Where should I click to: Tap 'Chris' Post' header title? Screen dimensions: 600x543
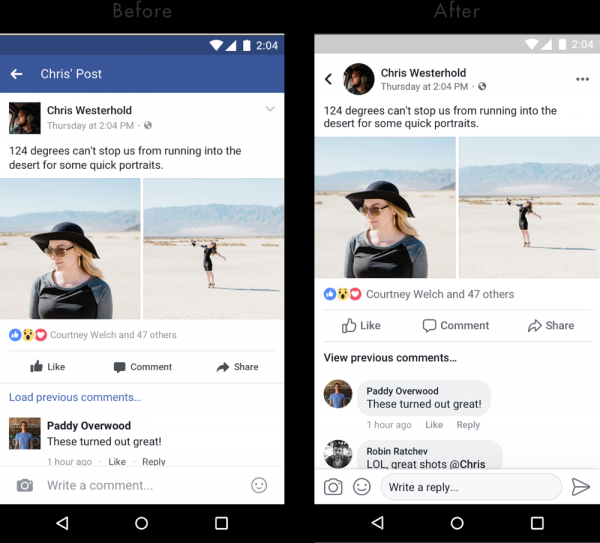click(x=71, y=74)
